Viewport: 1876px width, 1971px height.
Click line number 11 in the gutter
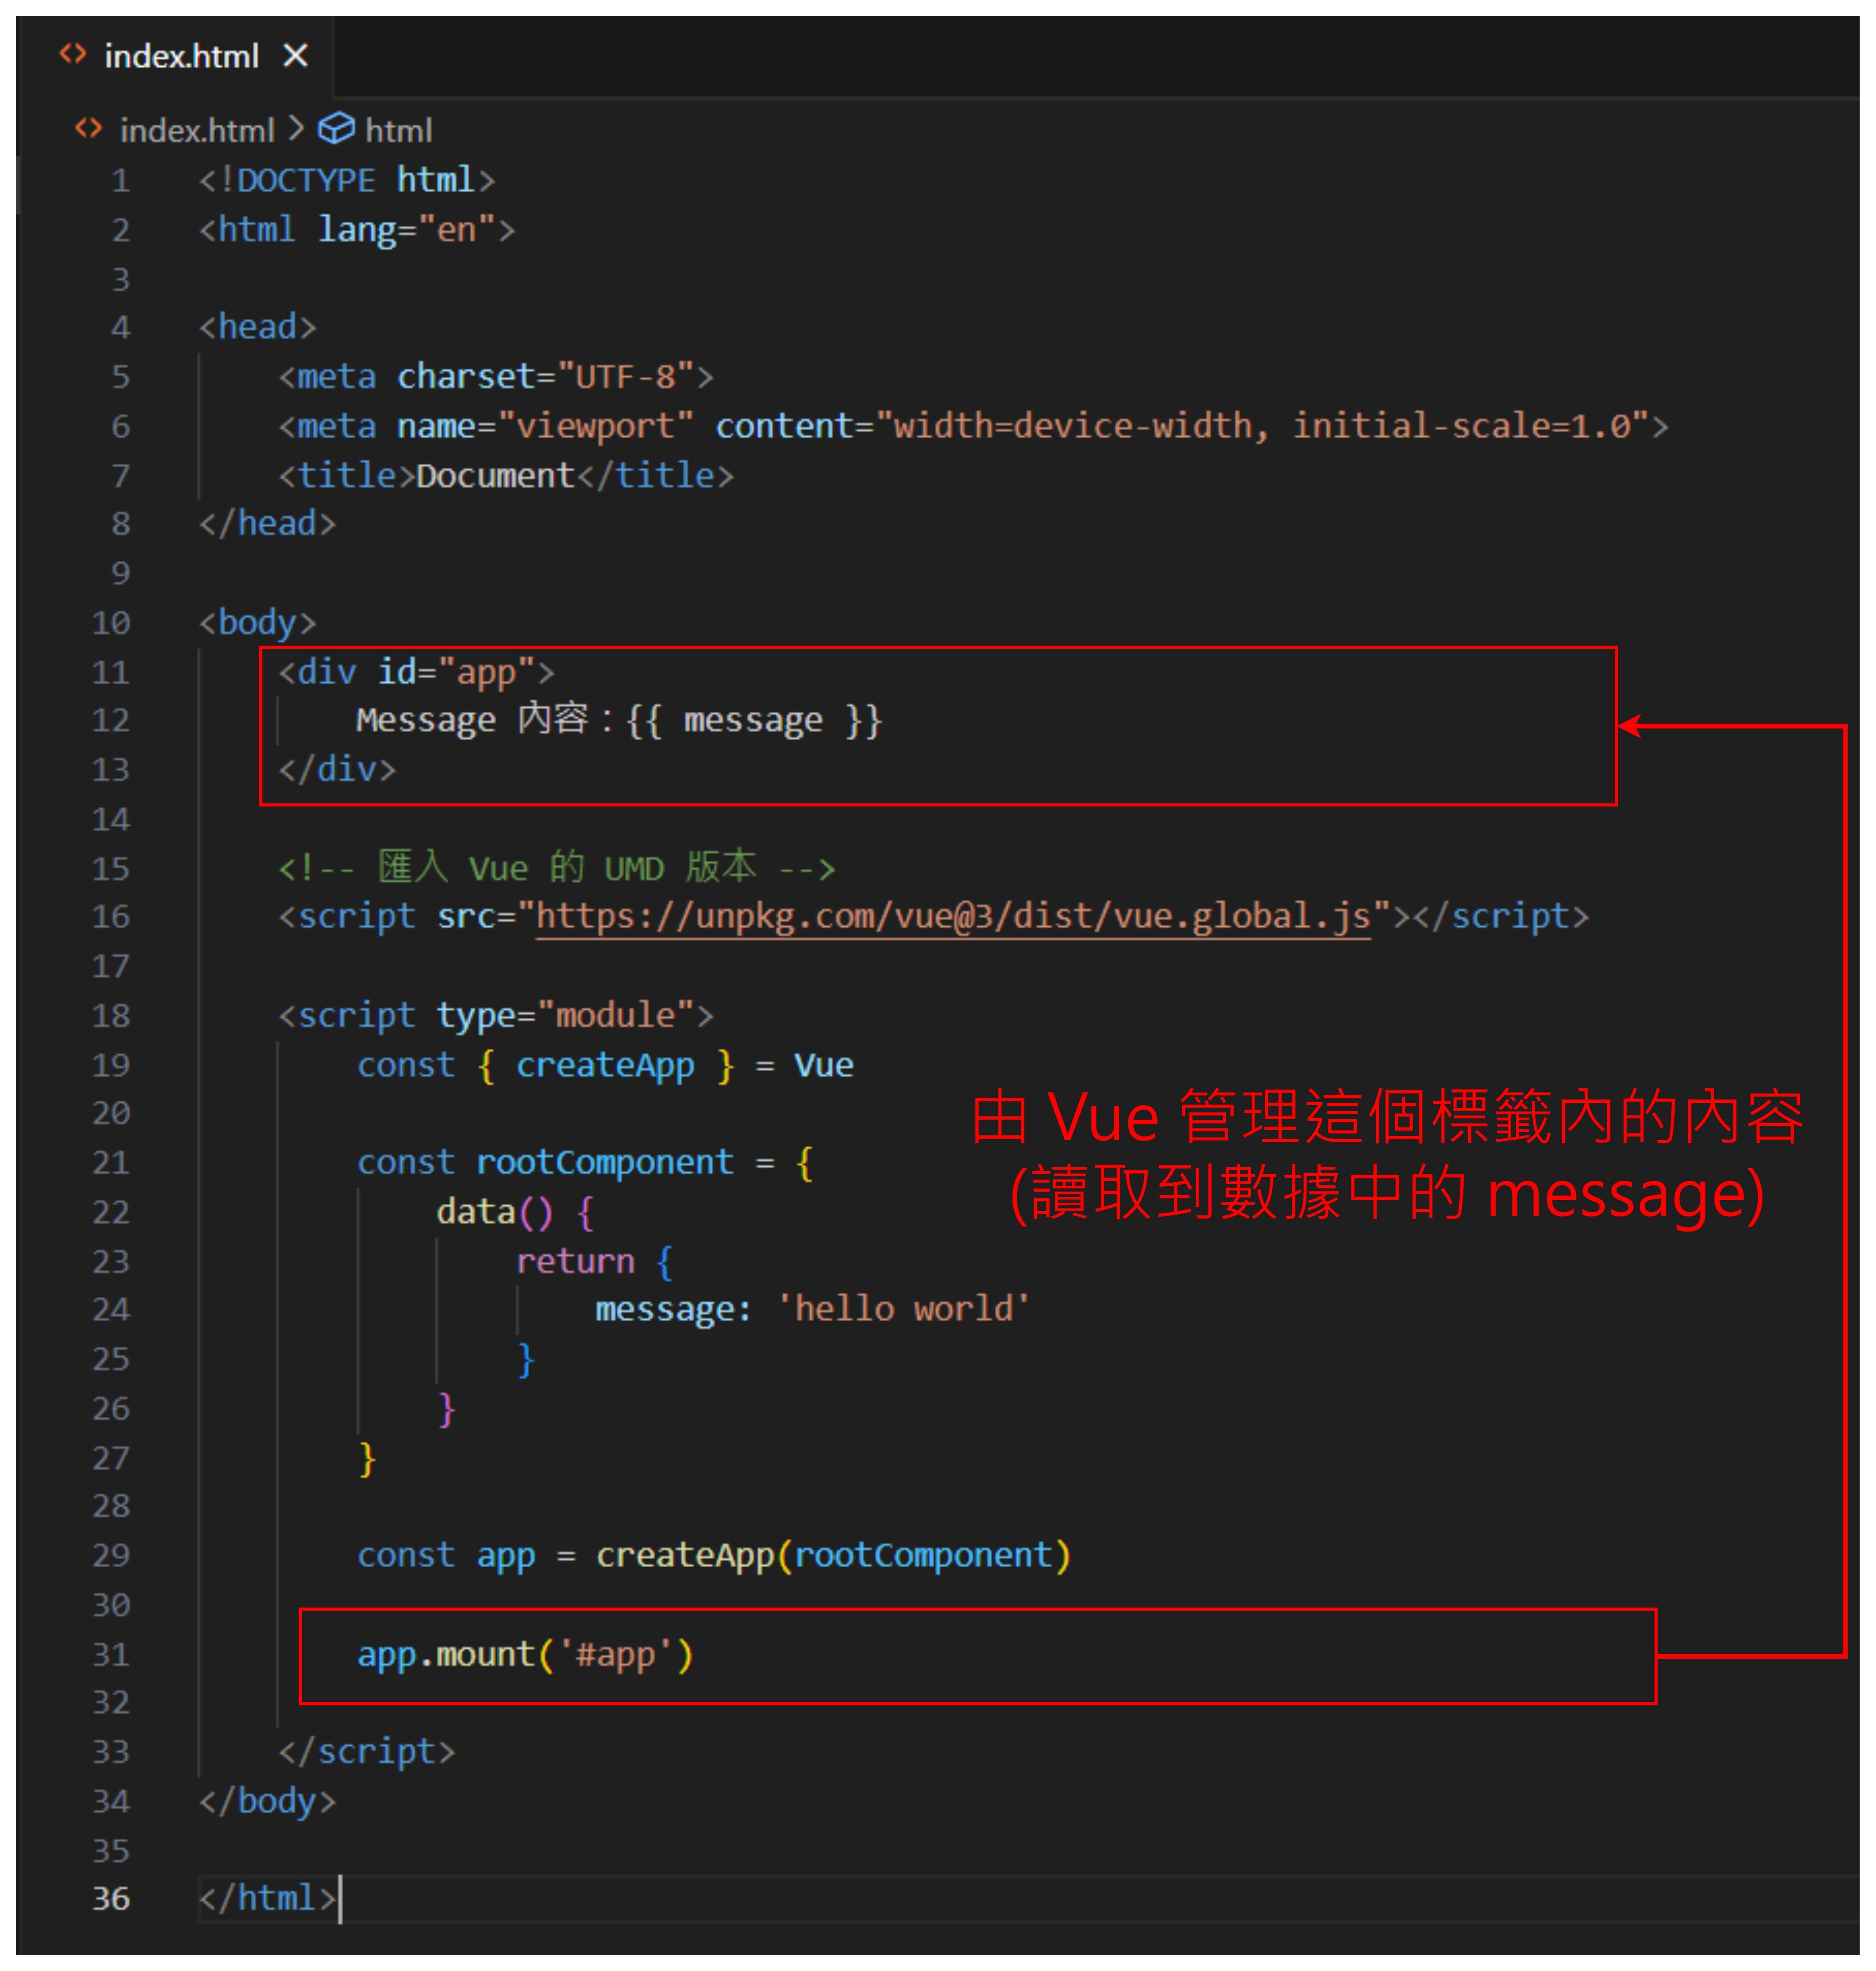(x=111, y=672)
